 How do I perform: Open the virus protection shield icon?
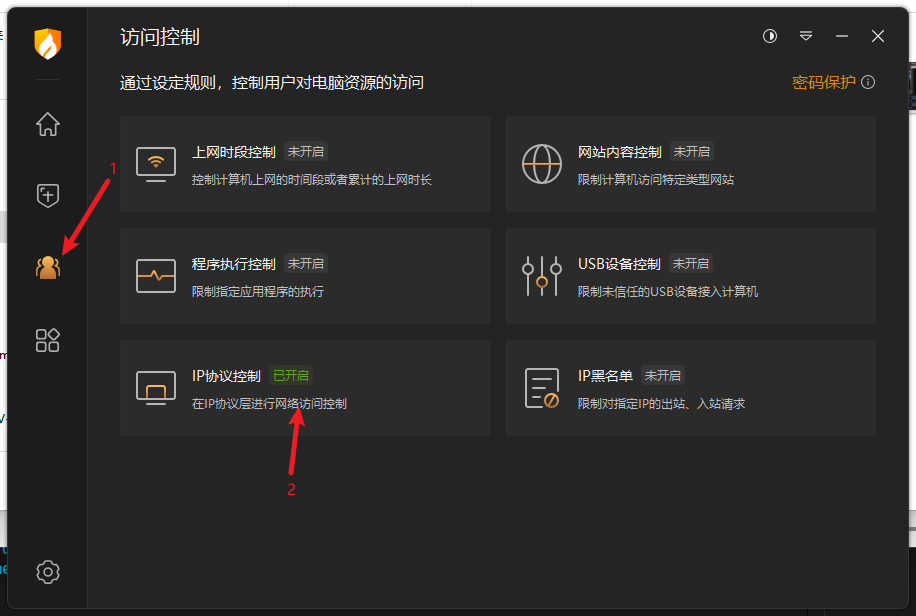[48, 195]
